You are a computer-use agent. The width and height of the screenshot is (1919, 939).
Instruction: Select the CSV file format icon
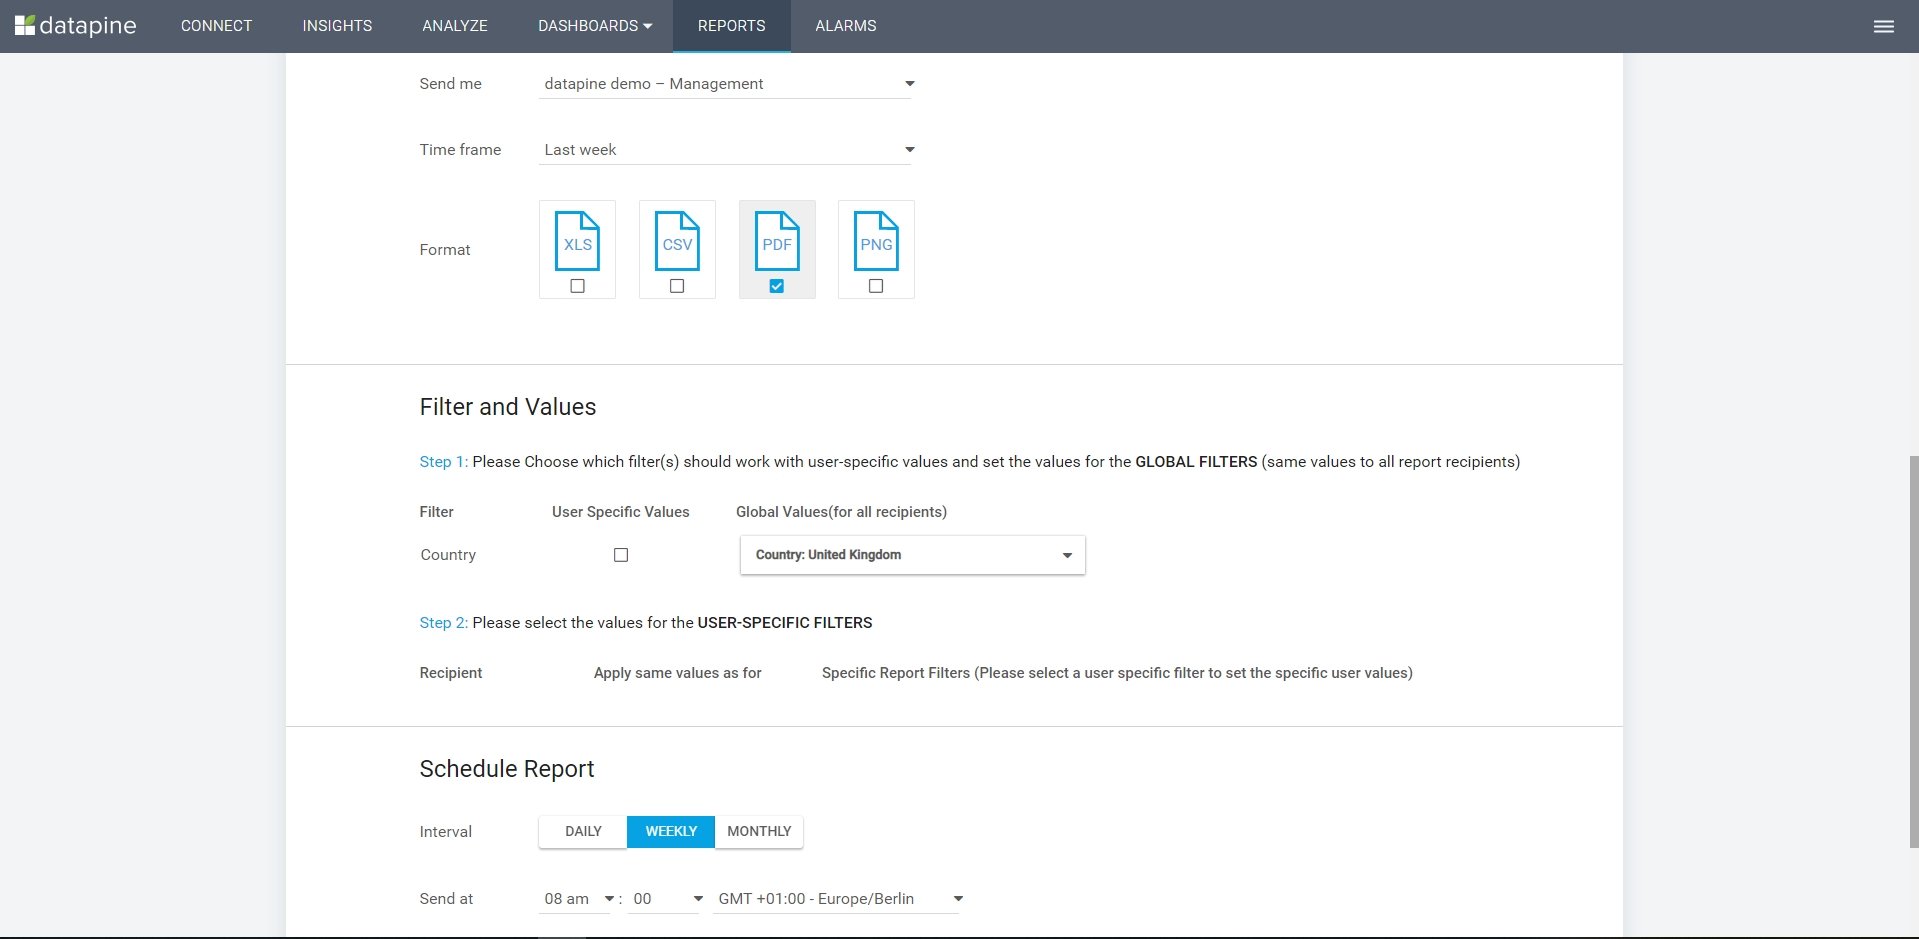coord(677,241)
